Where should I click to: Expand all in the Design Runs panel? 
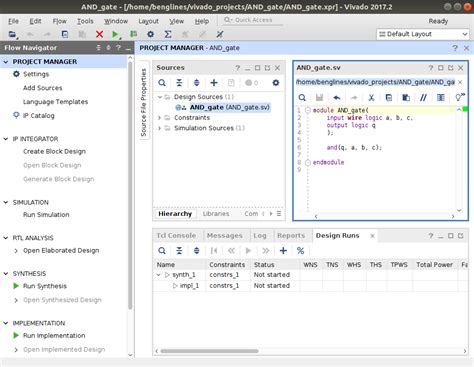tap(197, 250)
